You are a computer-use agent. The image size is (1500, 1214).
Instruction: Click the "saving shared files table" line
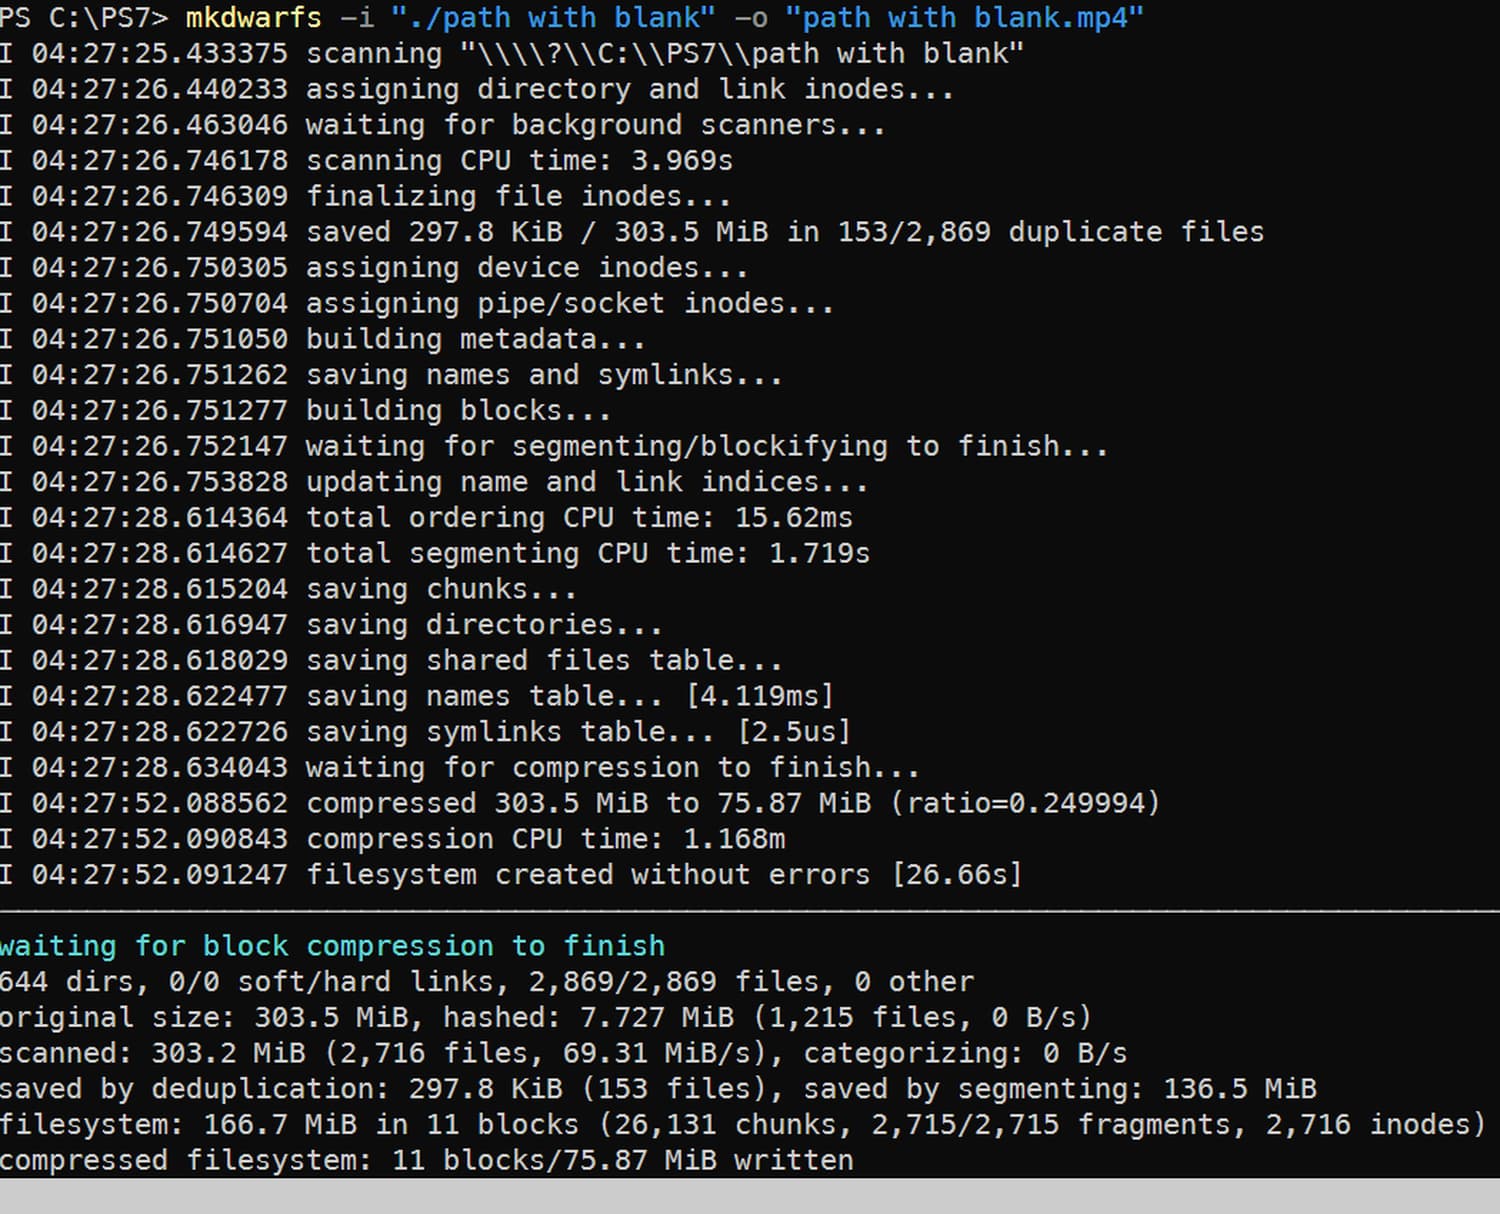(543, 660)
